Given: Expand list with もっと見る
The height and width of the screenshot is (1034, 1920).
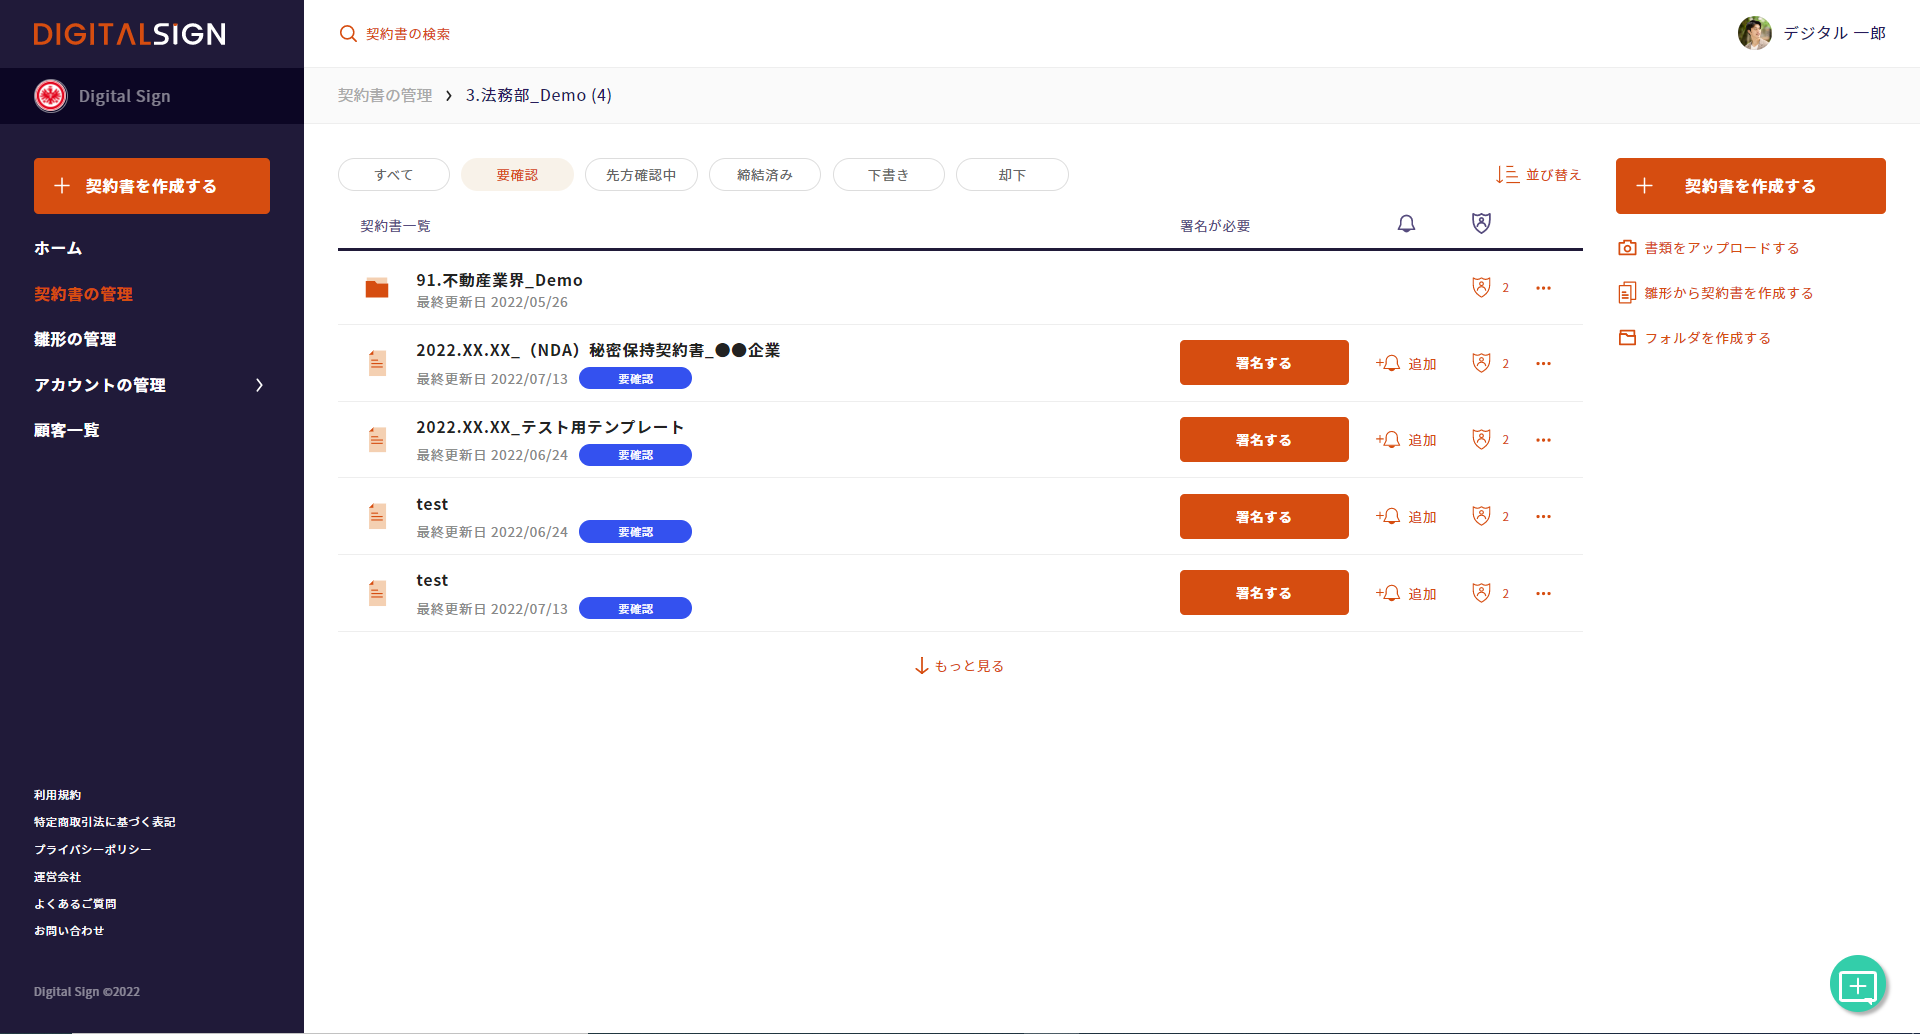Looking at the screenshot, I should tap(960, 666).
